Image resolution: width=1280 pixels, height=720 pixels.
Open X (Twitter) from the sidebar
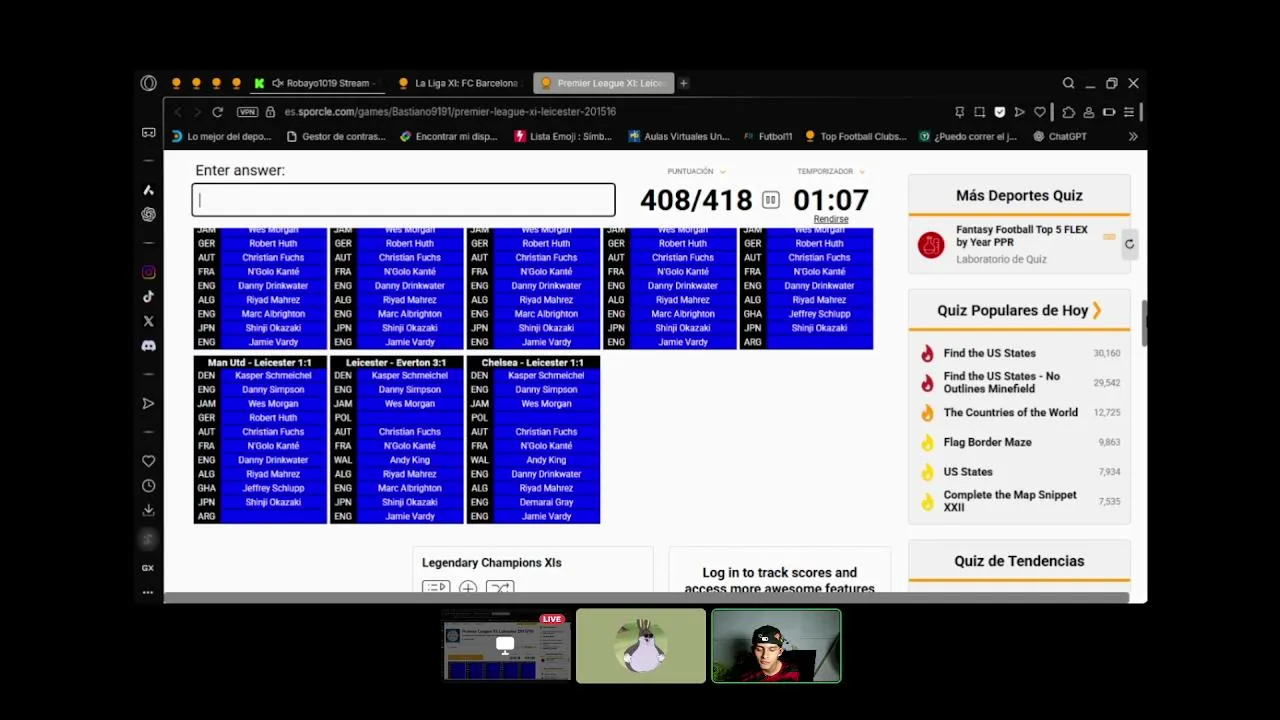point(148,321)
